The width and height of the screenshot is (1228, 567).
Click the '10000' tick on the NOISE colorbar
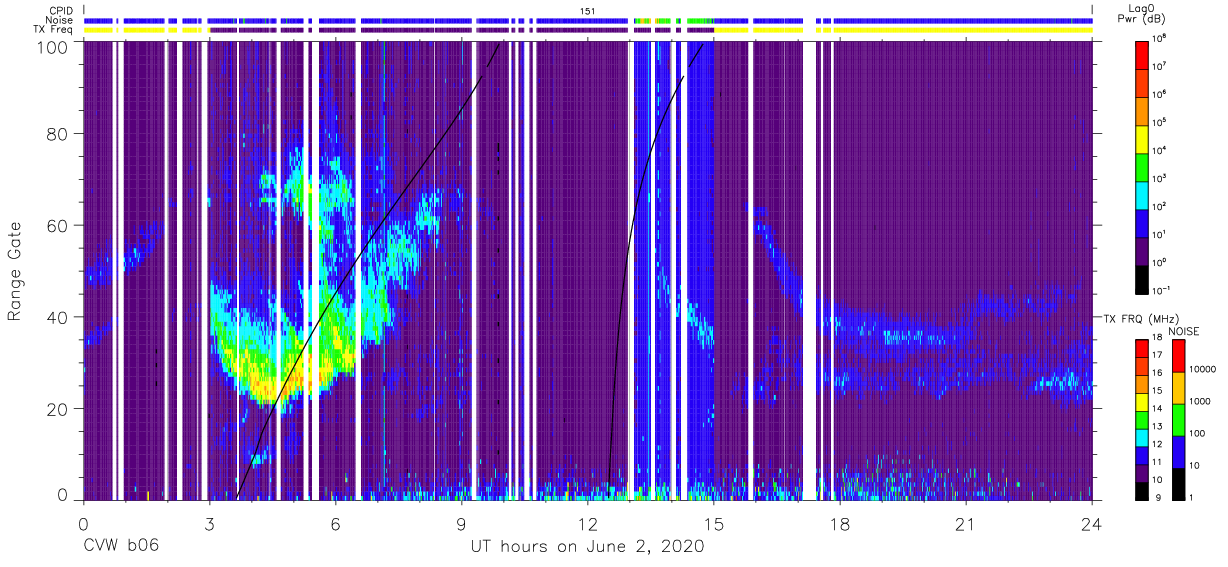[1204, 370]
